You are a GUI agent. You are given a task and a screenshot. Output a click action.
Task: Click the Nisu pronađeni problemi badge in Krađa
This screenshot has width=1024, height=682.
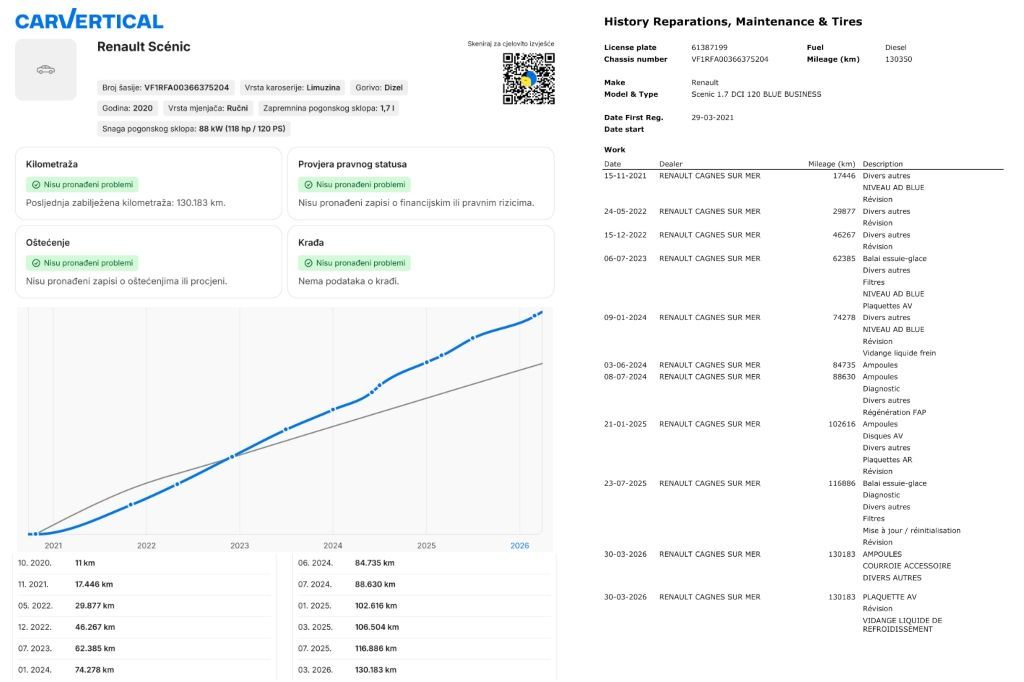click(x=354, y=263)
